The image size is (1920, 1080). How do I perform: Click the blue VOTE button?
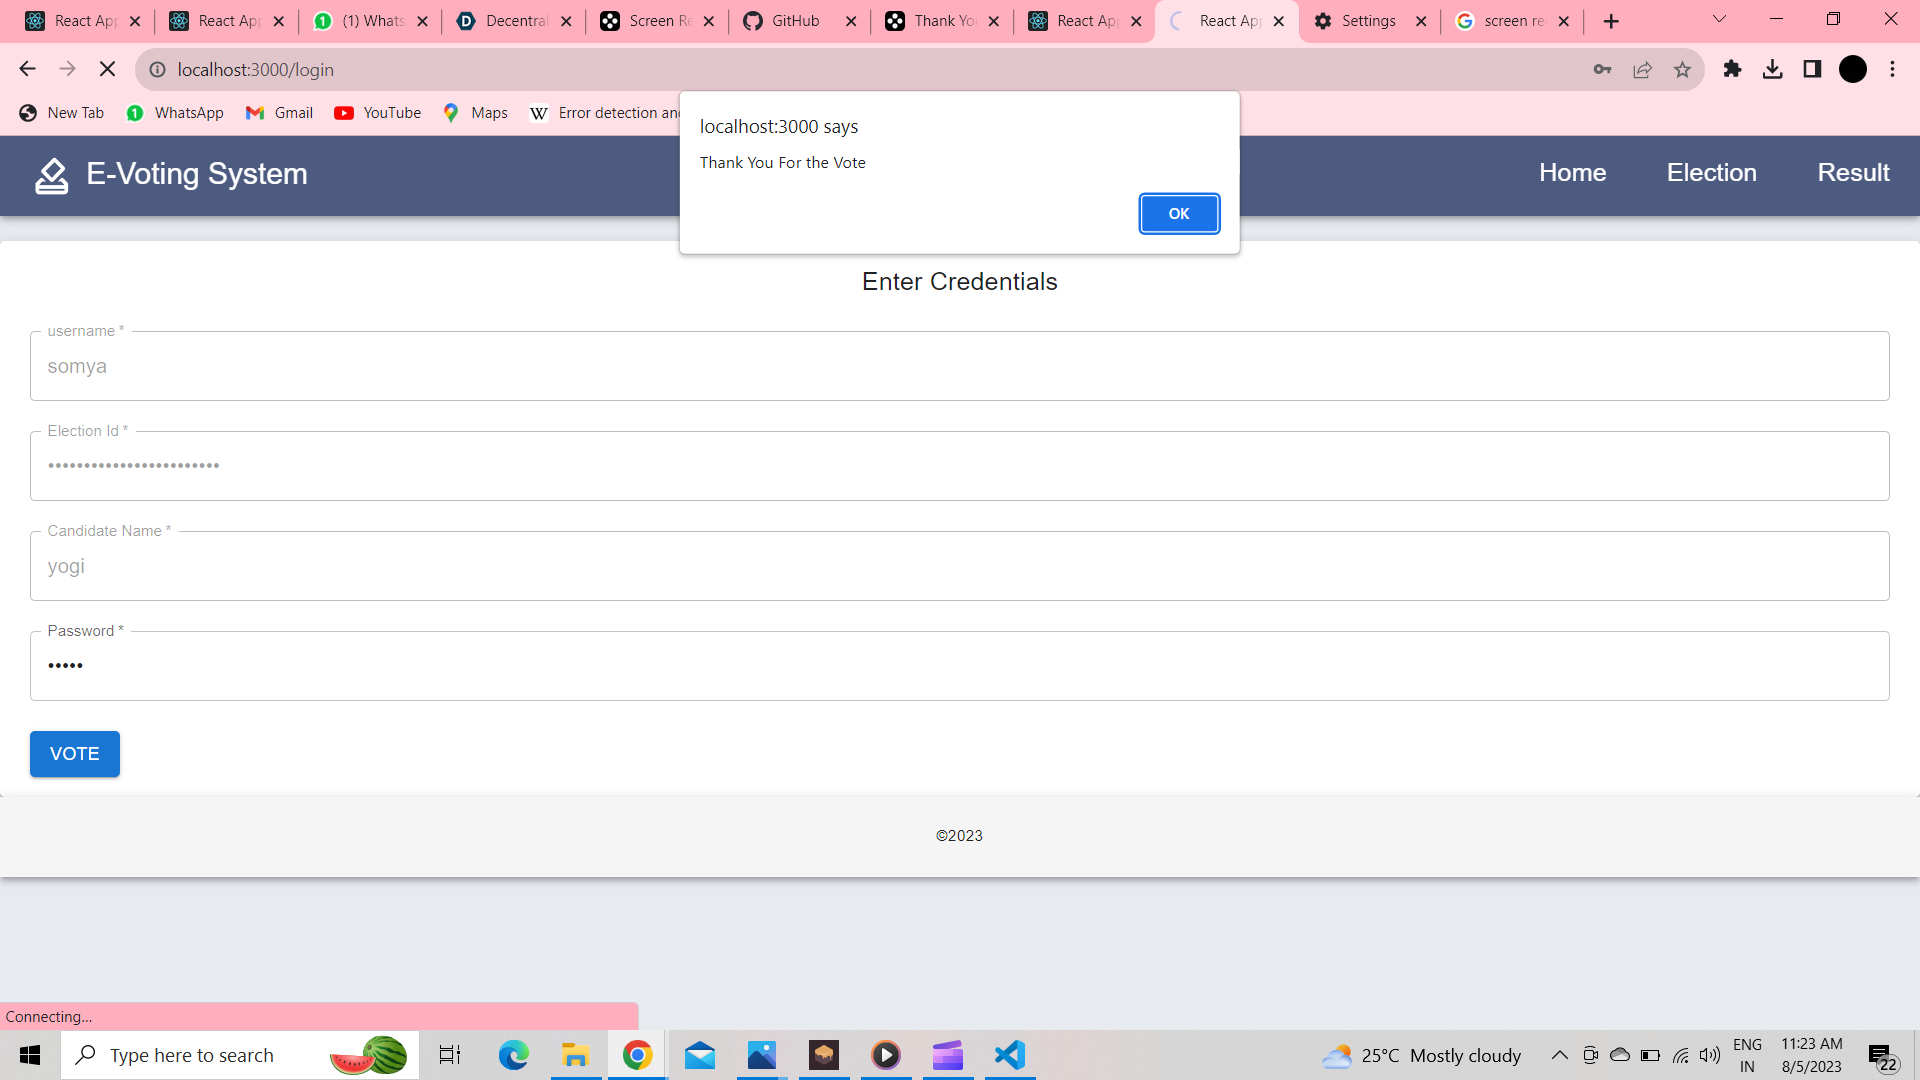click(75, 754)
